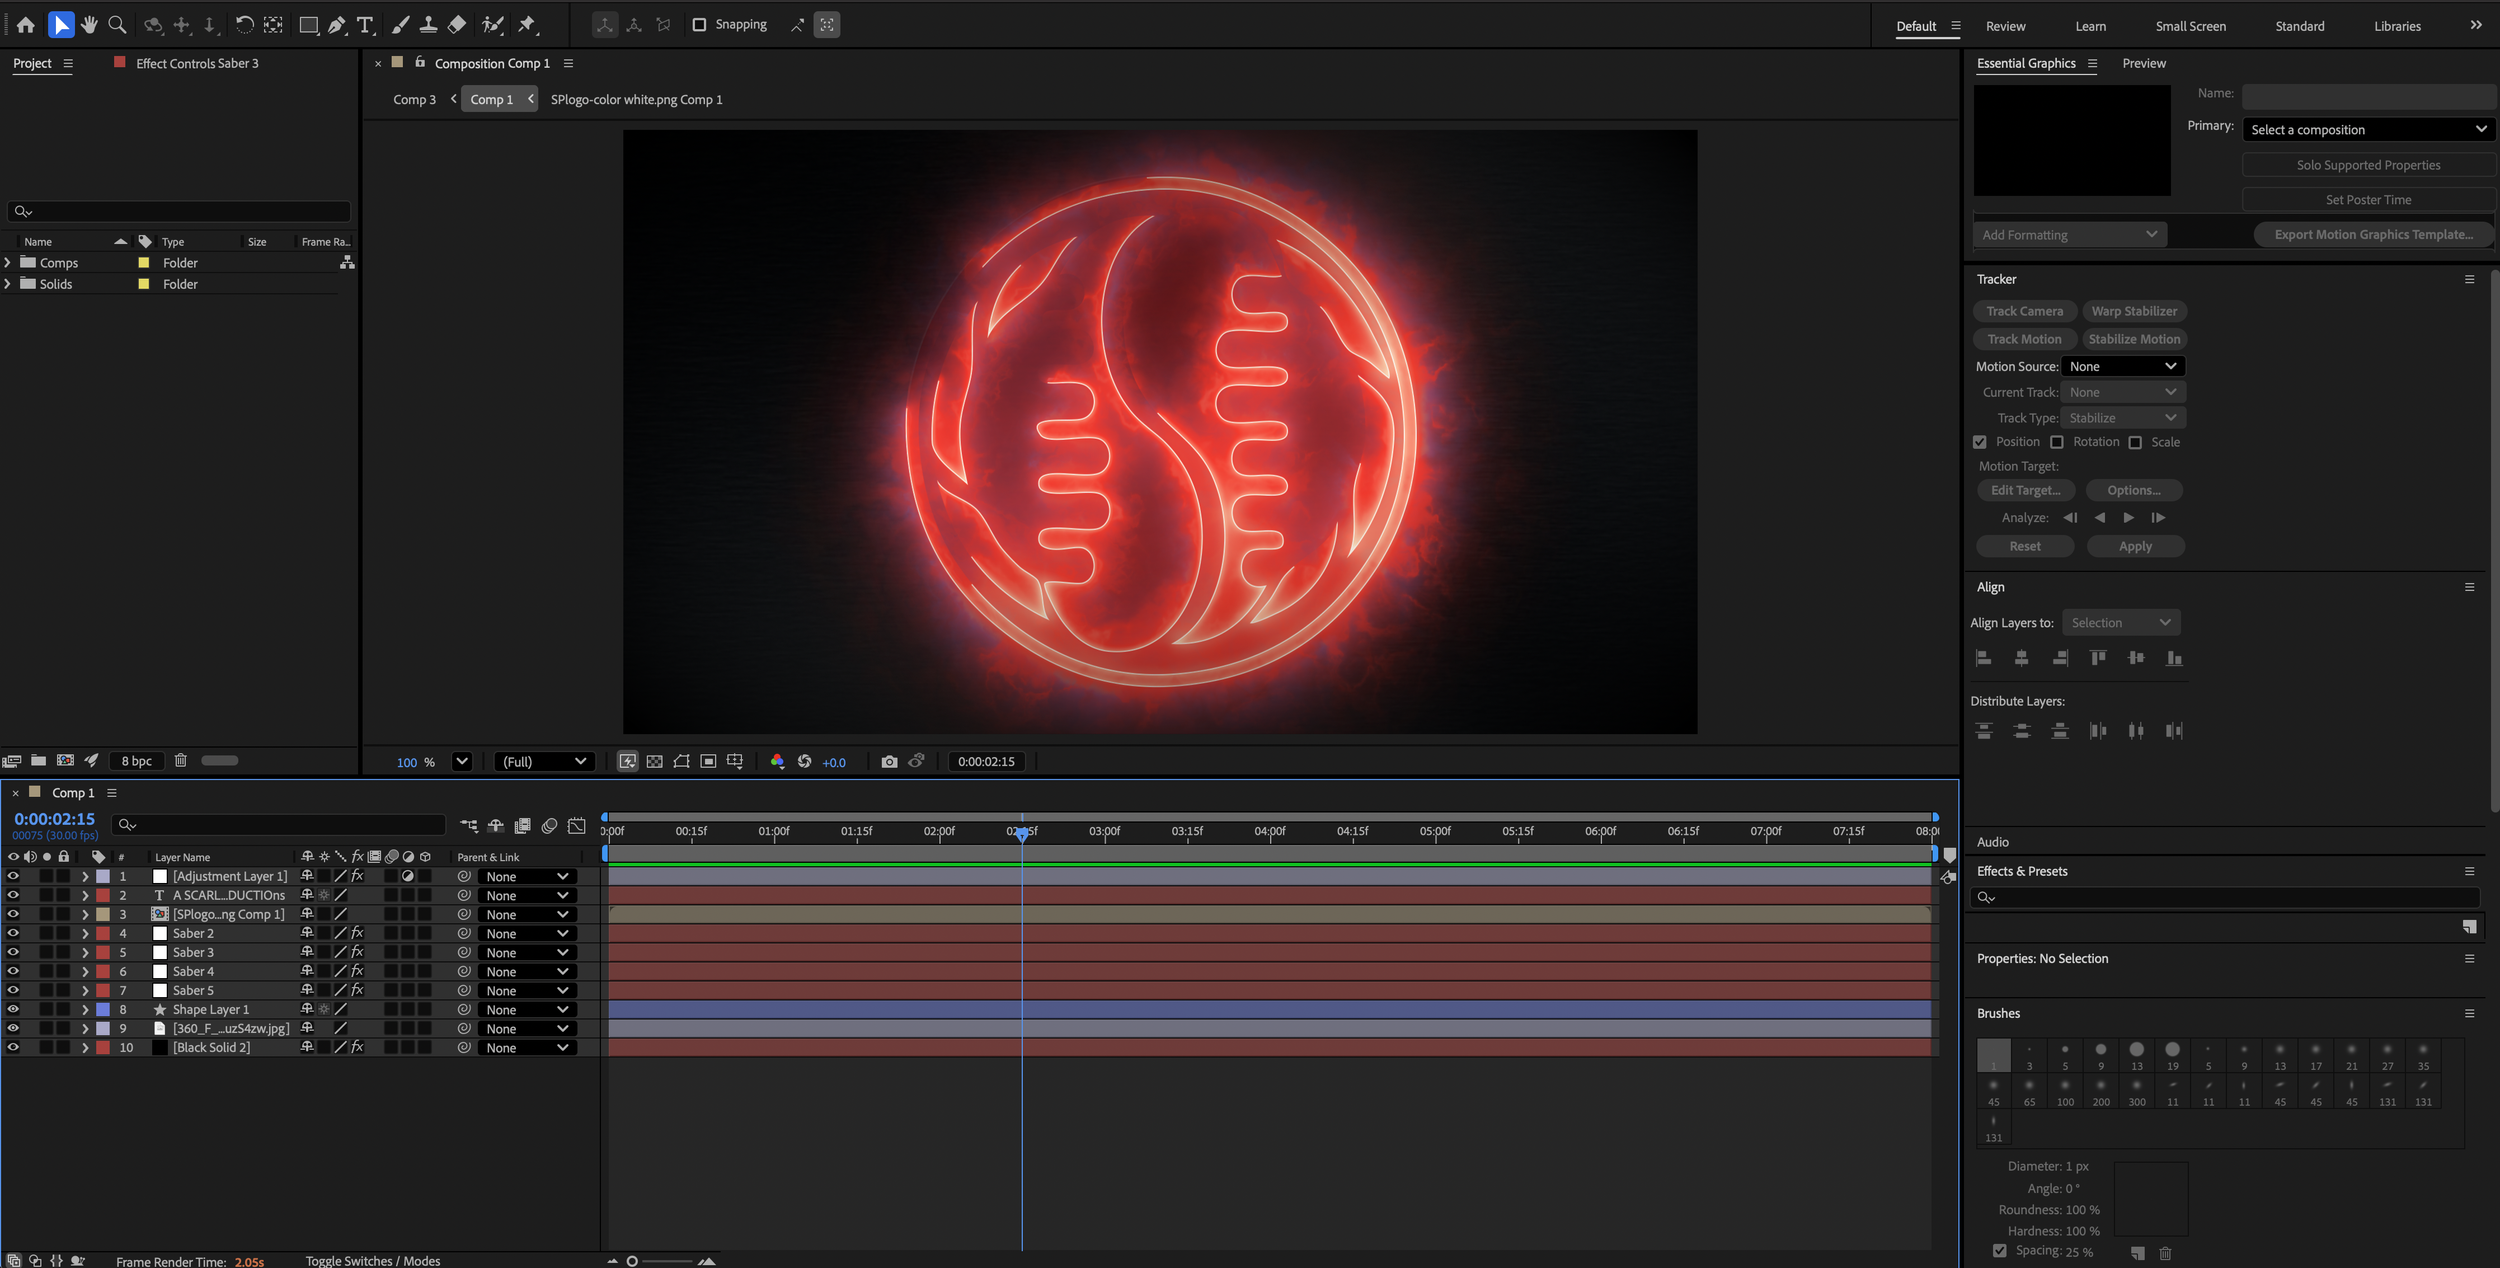The height and width of the screenshot is (1268, 2500).
Task: Hide the Saber 2 layer
Action: click(13, 933)
